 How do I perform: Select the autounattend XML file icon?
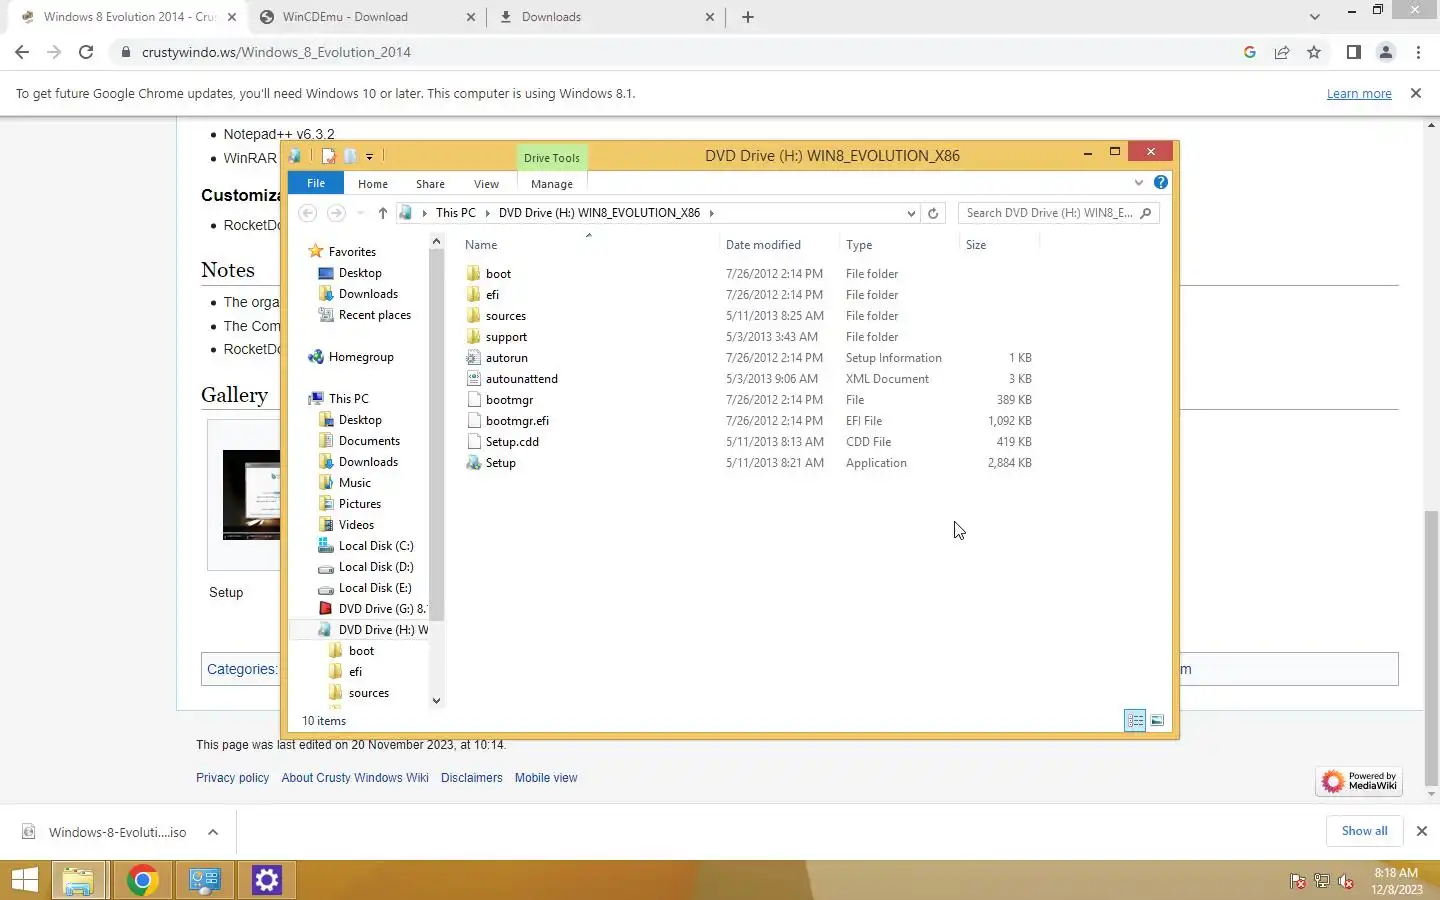474,379
